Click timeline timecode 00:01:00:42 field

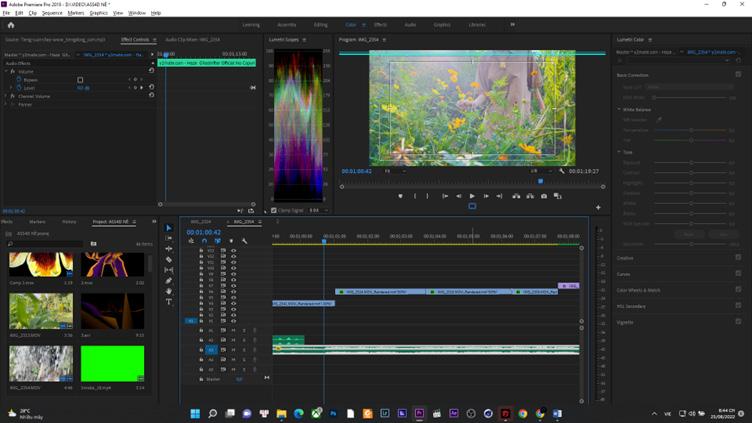point(203,232)
